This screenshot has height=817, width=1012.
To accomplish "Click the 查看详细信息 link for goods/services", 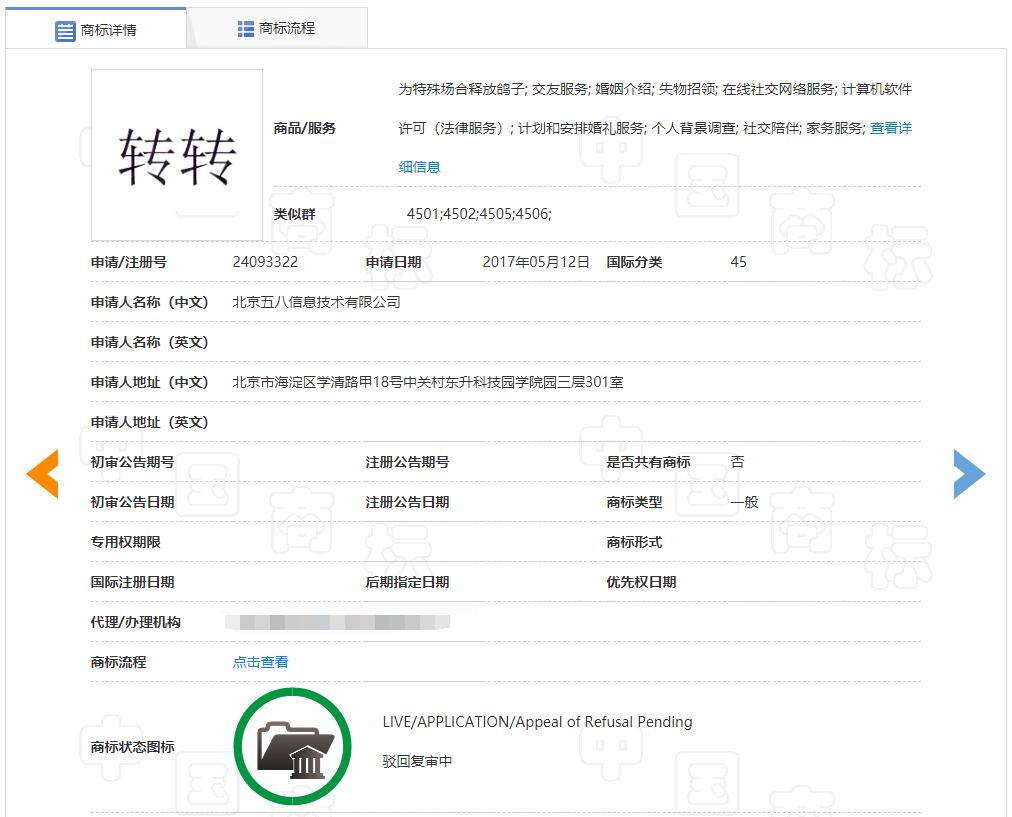I will tap(891, 128).
